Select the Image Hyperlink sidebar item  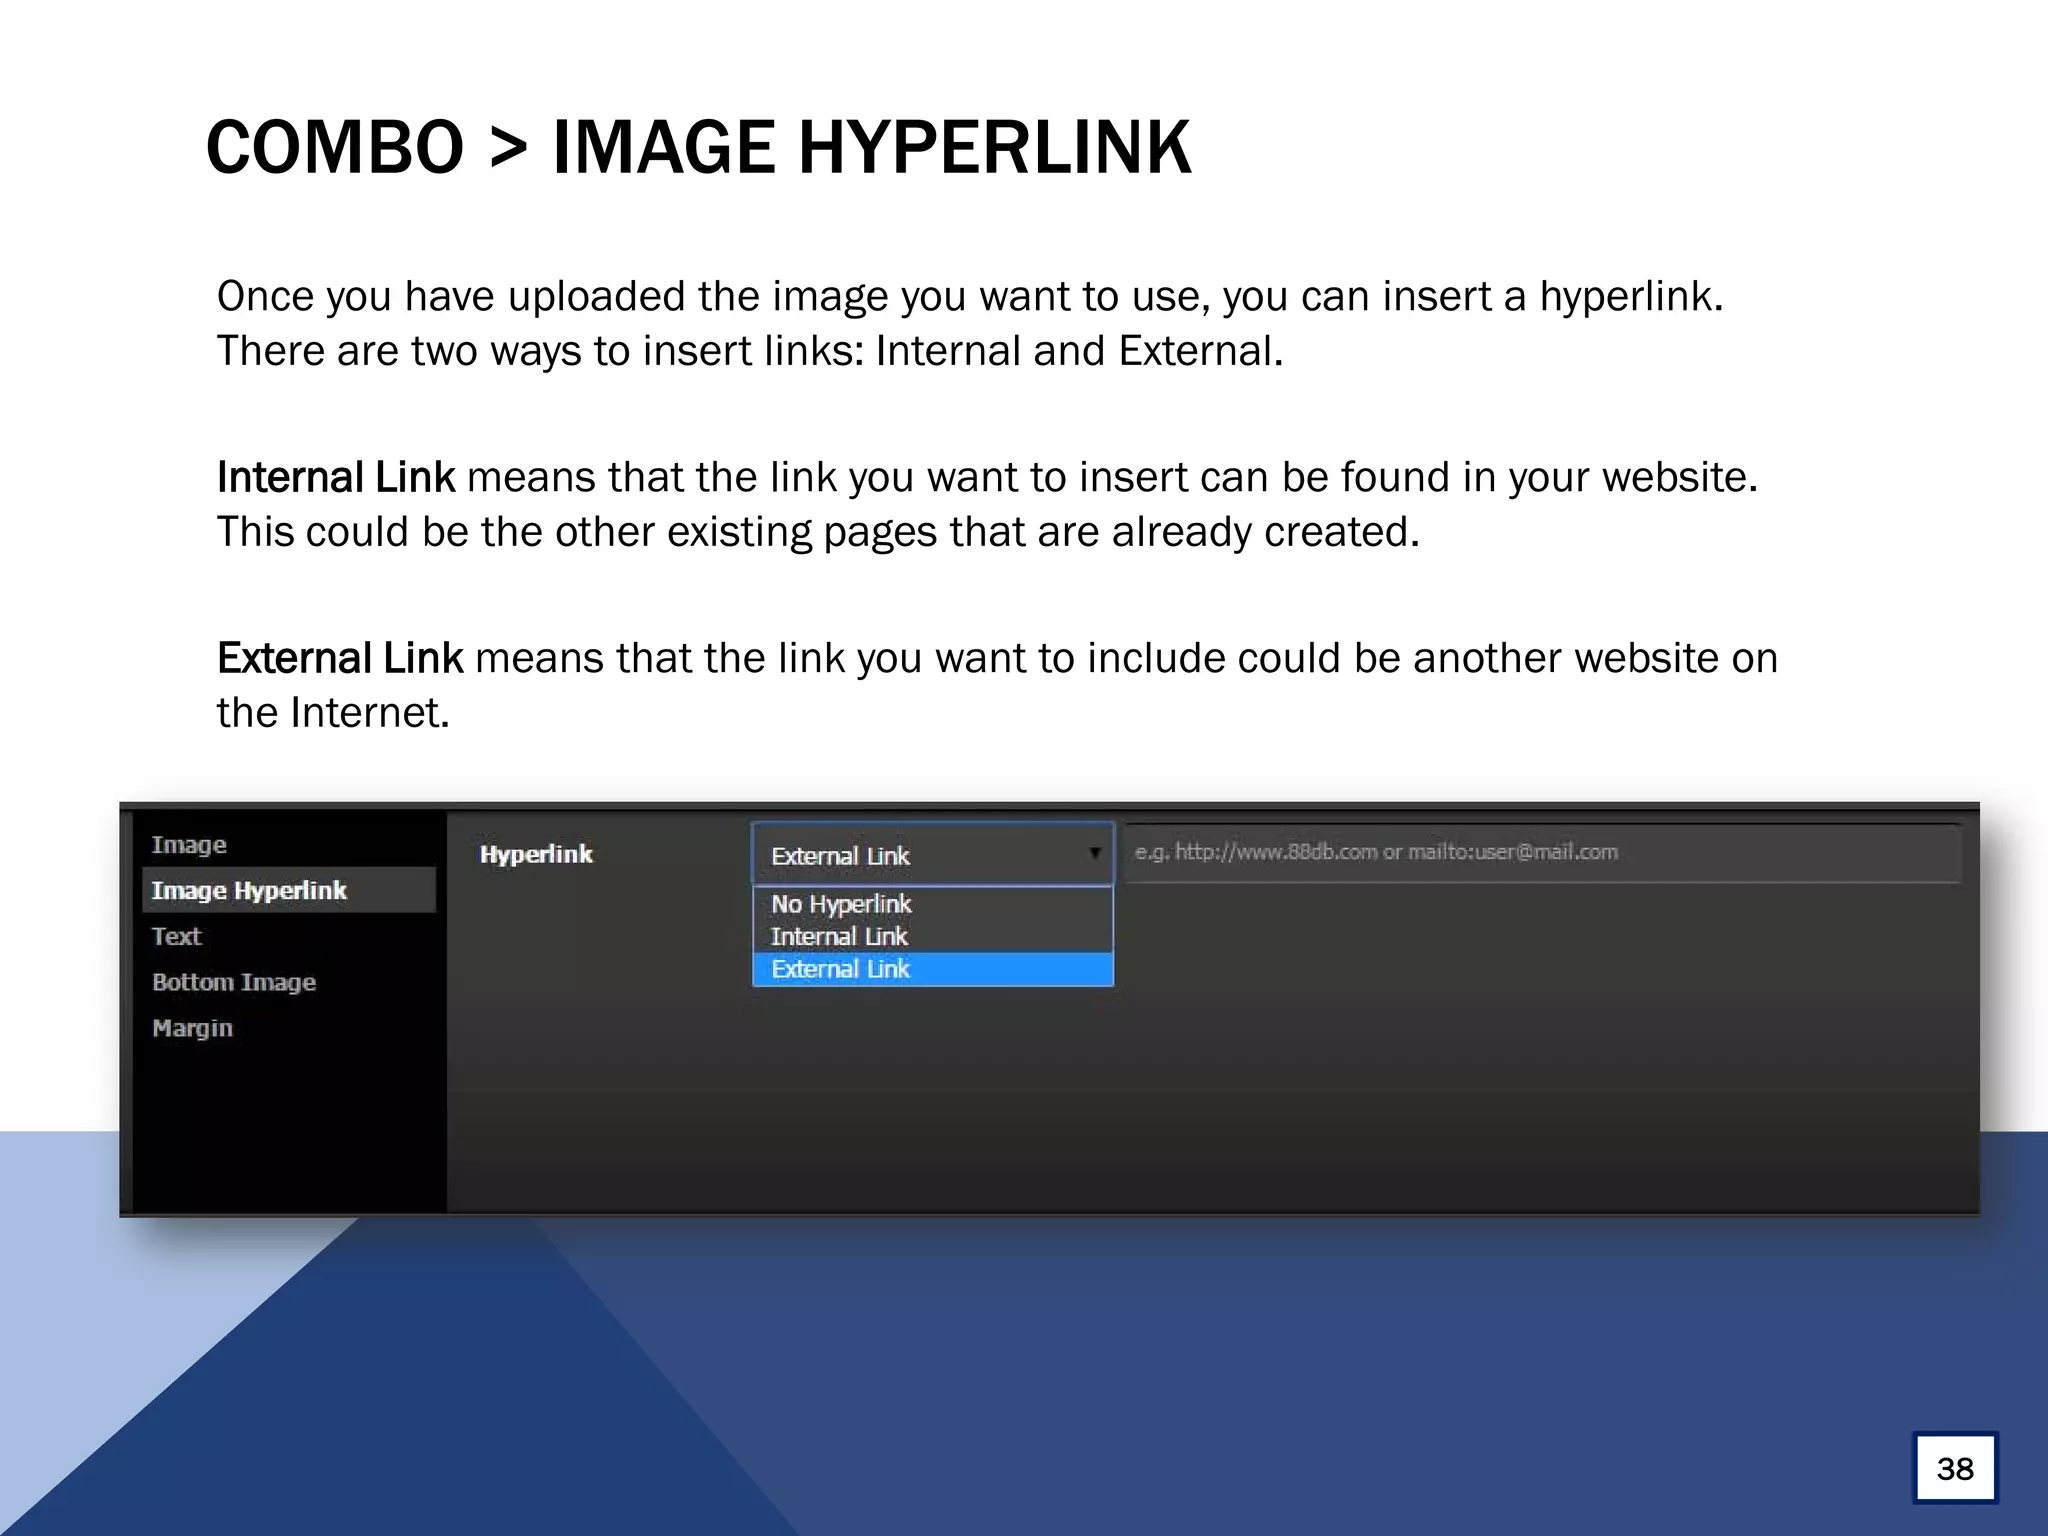[x=289, y=890]
